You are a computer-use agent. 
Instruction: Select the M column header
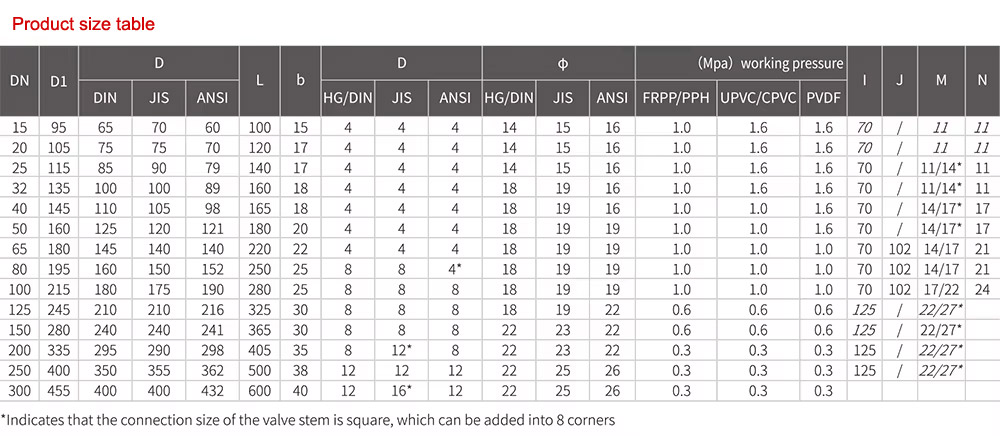941,80
